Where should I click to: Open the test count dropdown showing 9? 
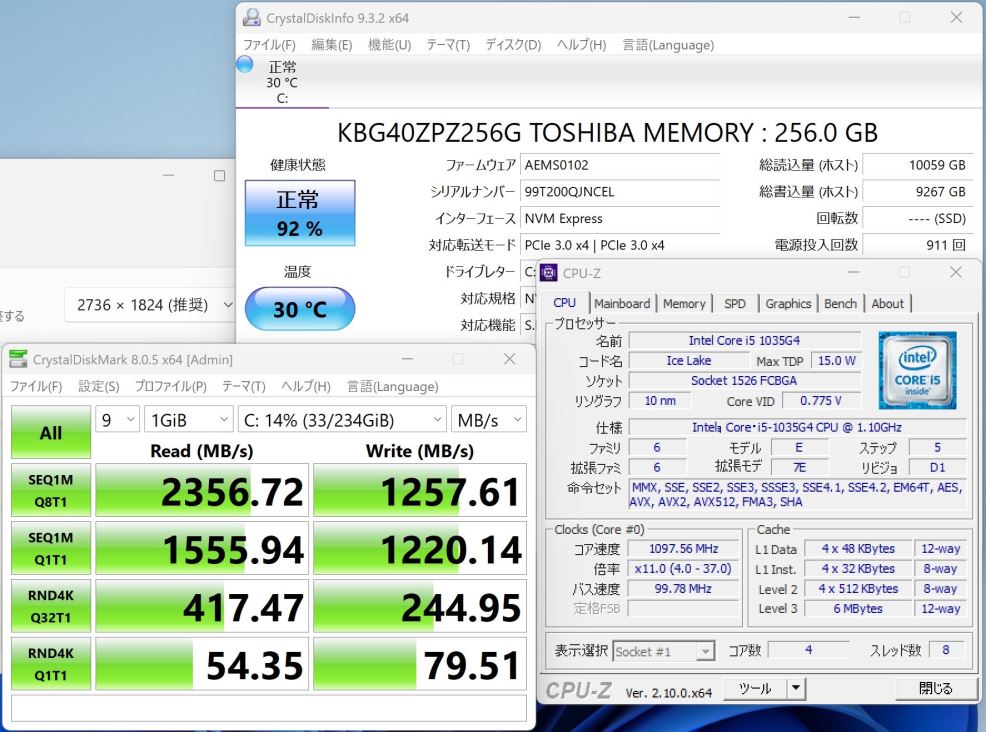coord(118,420)
